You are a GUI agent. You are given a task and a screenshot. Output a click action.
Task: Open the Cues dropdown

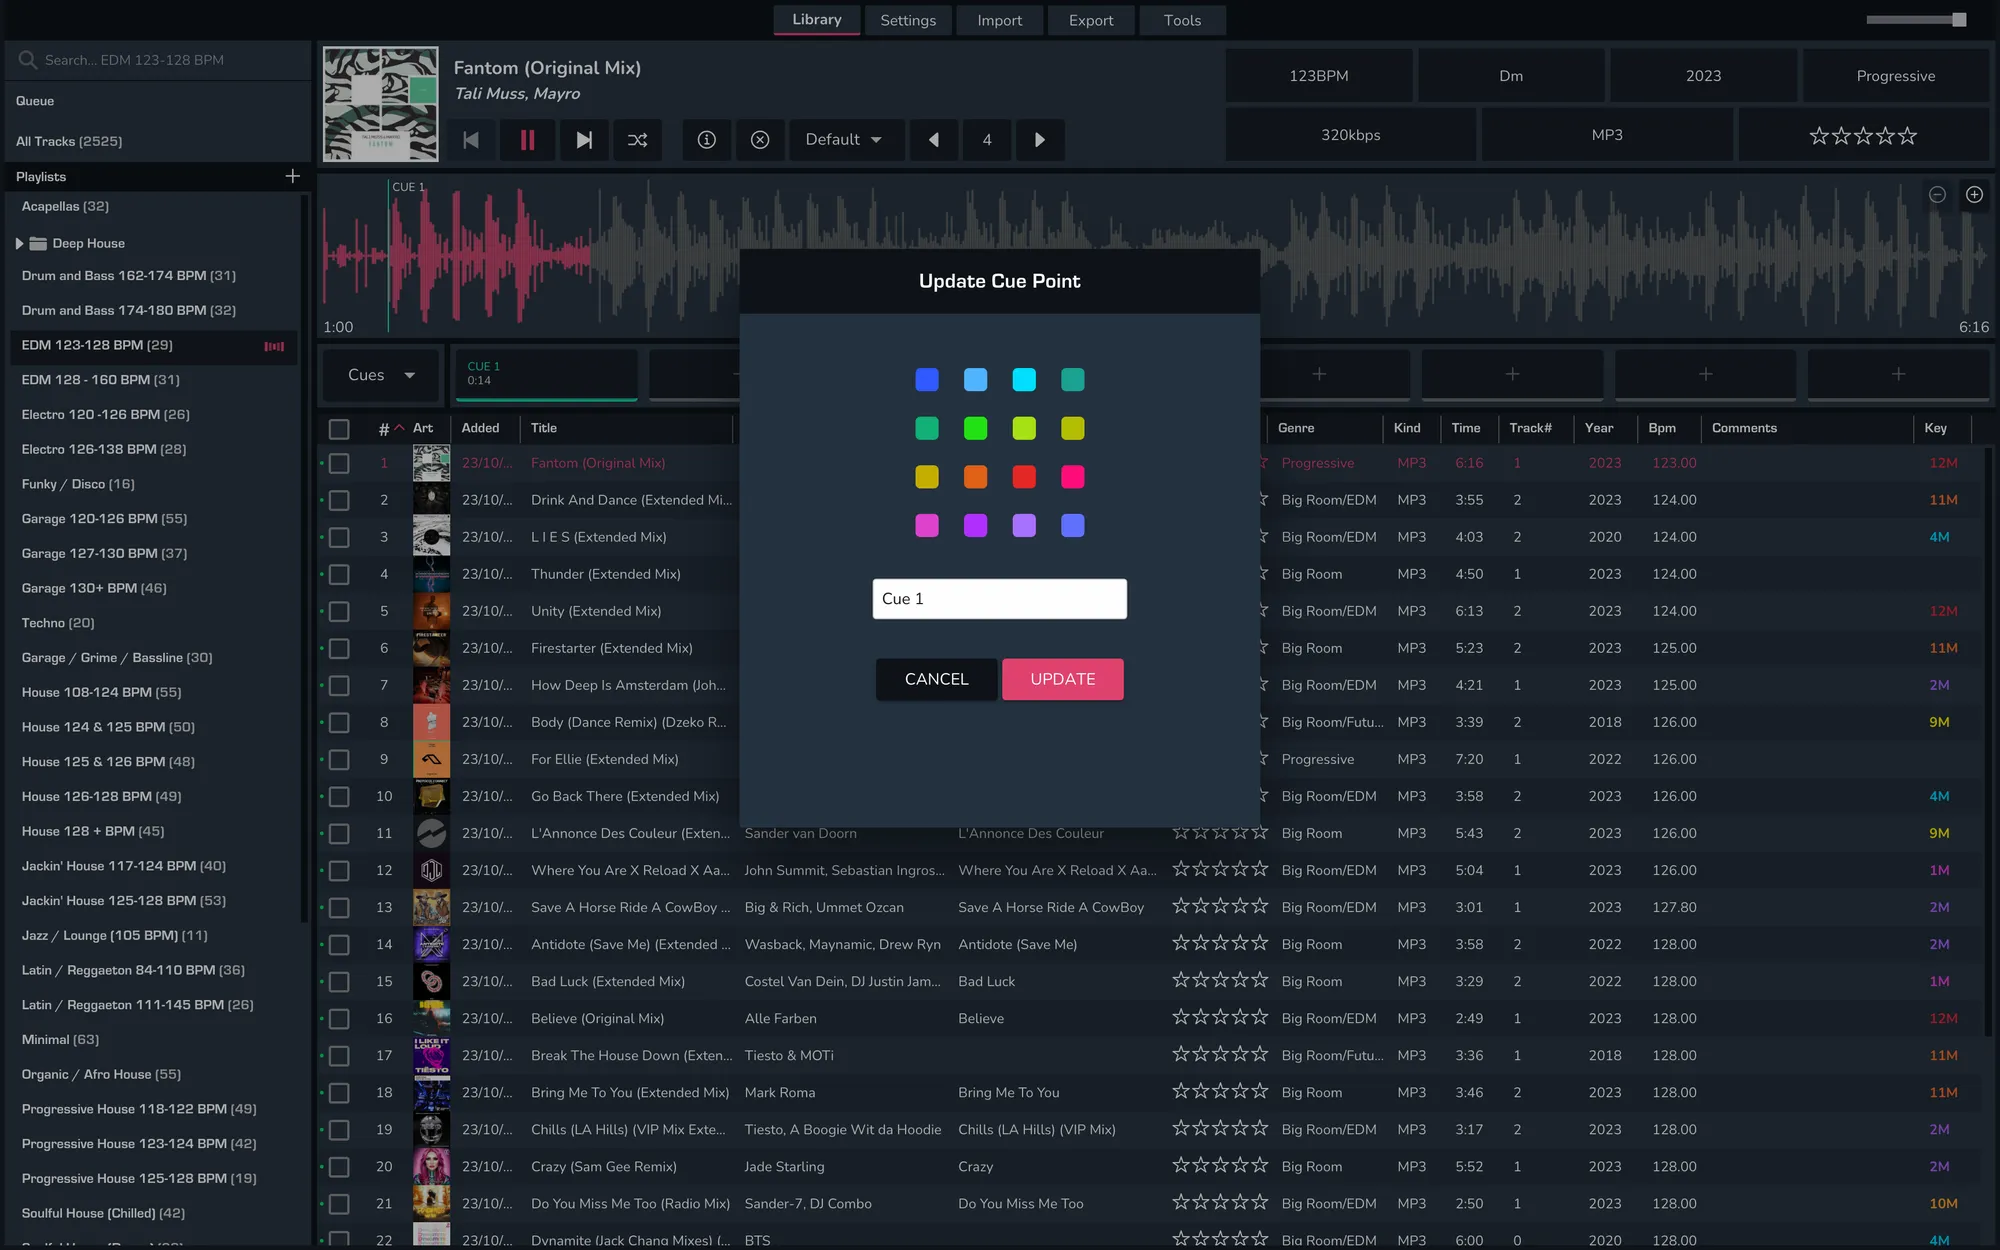tap(381, 375)
